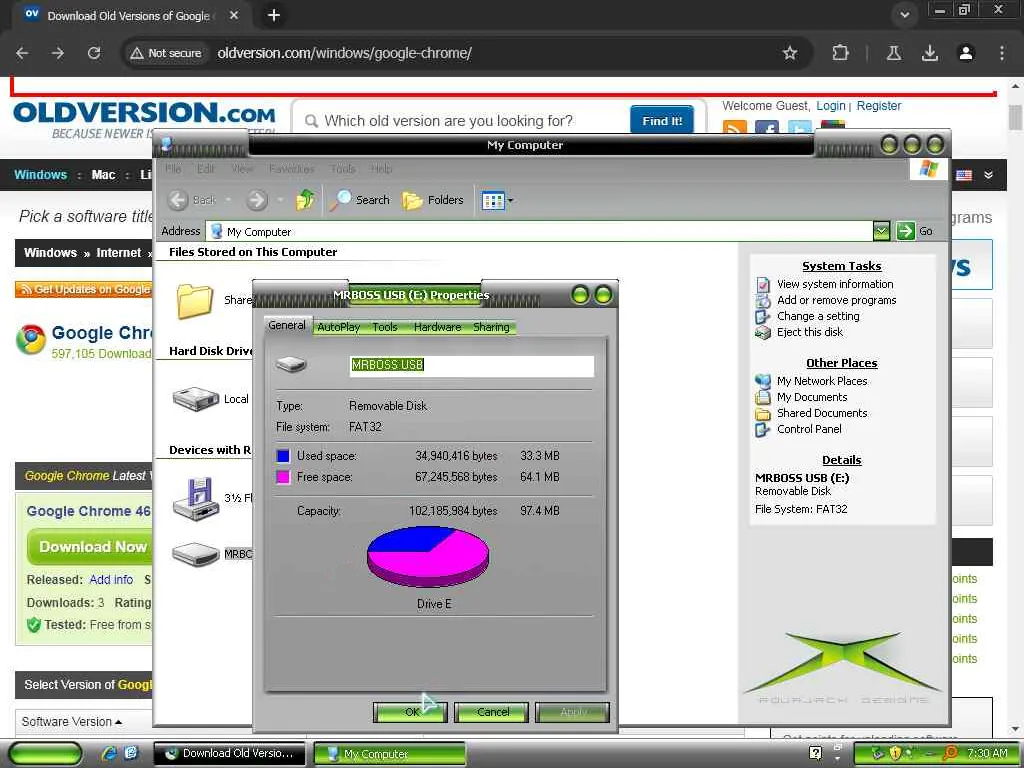Image resolution: width=1024 pixels, height=768 pixels.
Task: Switch to the AutoPlay tab
Action: [338, 327]
